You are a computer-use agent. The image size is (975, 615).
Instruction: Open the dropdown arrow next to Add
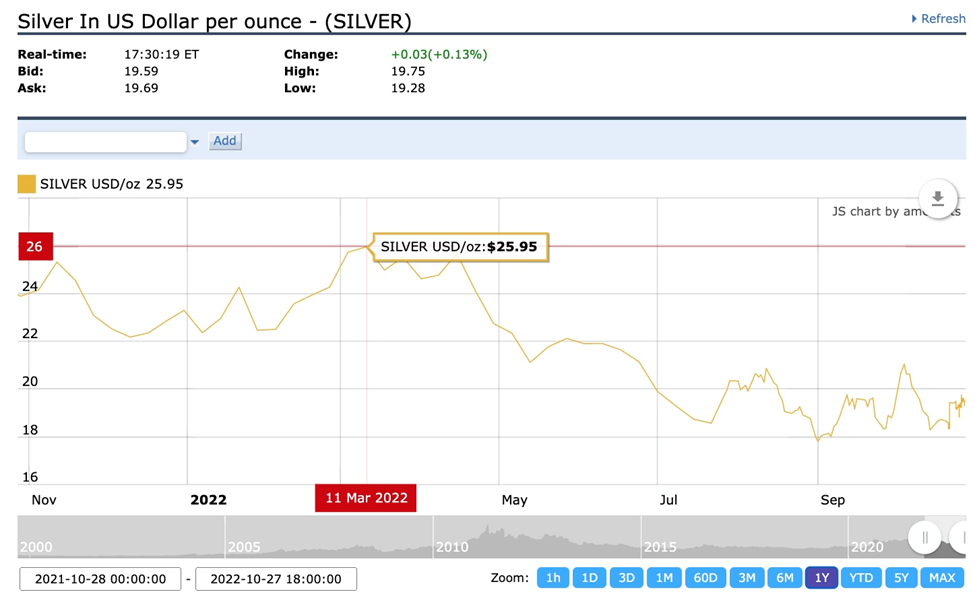195,142
